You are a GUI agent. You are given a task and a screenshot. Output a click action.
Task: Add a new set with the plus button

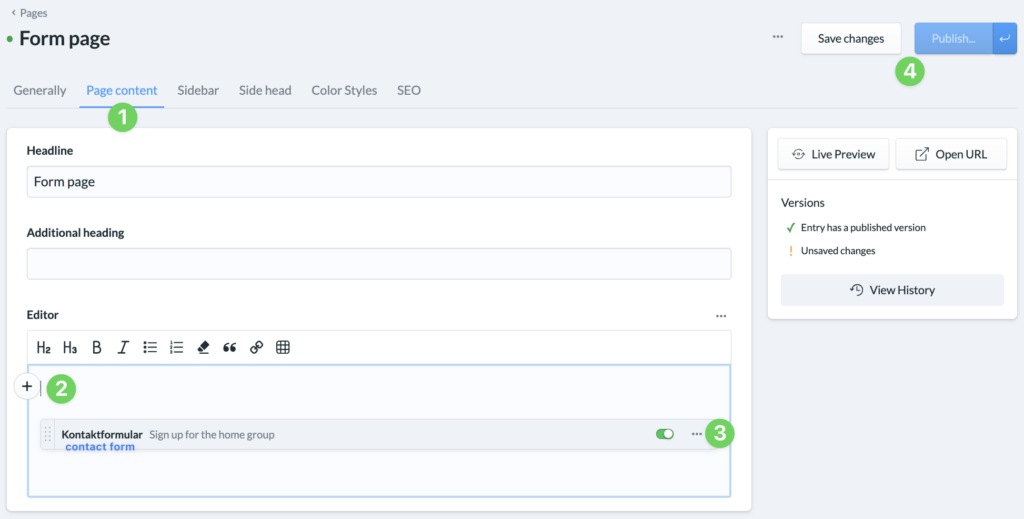tap(27, 386)
